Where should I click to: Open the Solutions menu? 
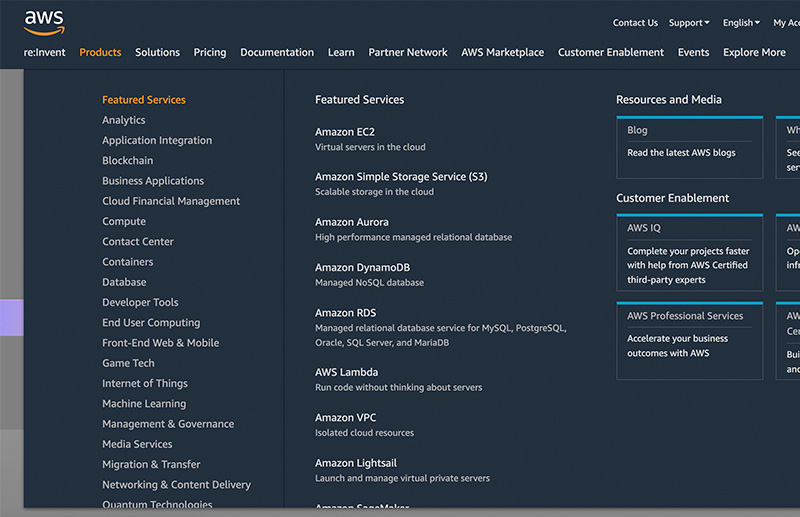click(x=157, y=52)
